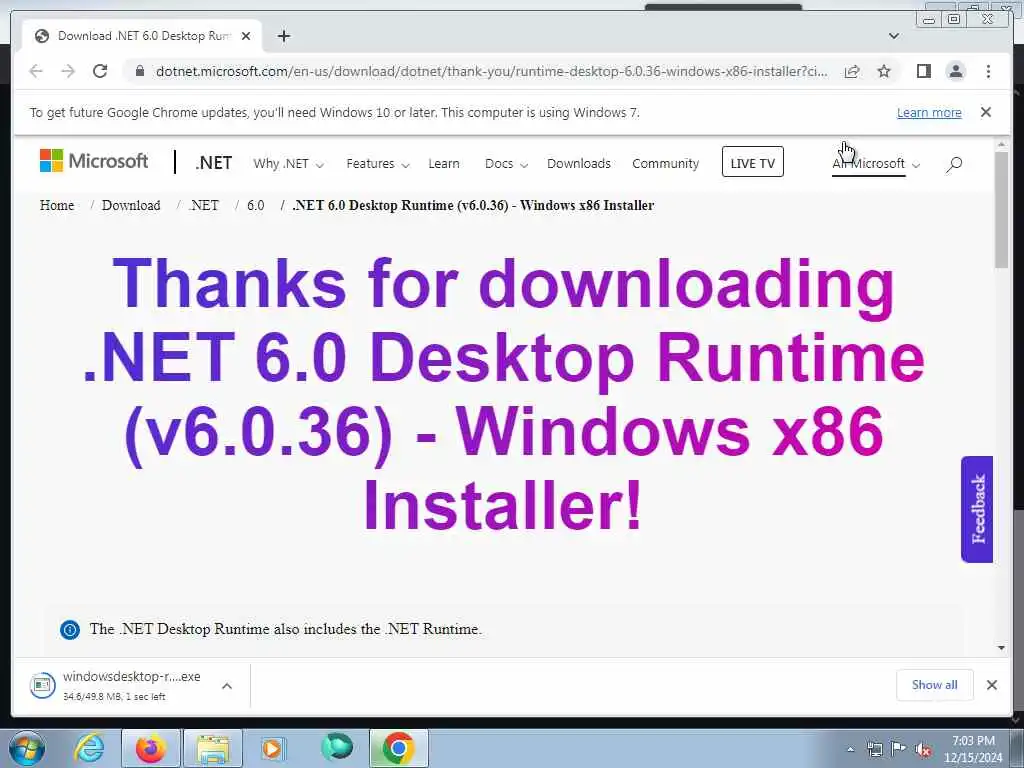Show hidden tray icons arrow
The width and height of the screenshot is (1024, 768).
pos(850,749)
